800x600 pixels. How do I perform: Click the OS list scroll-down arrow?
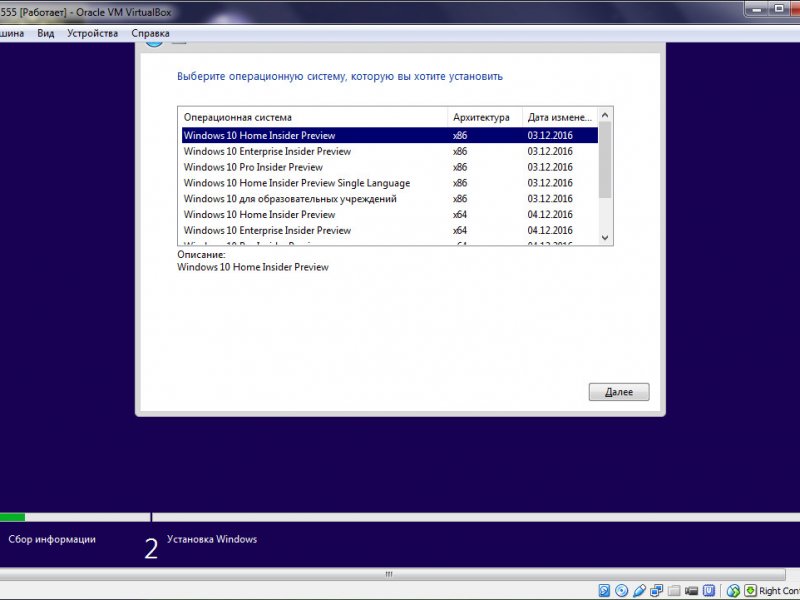coord(605,238)
